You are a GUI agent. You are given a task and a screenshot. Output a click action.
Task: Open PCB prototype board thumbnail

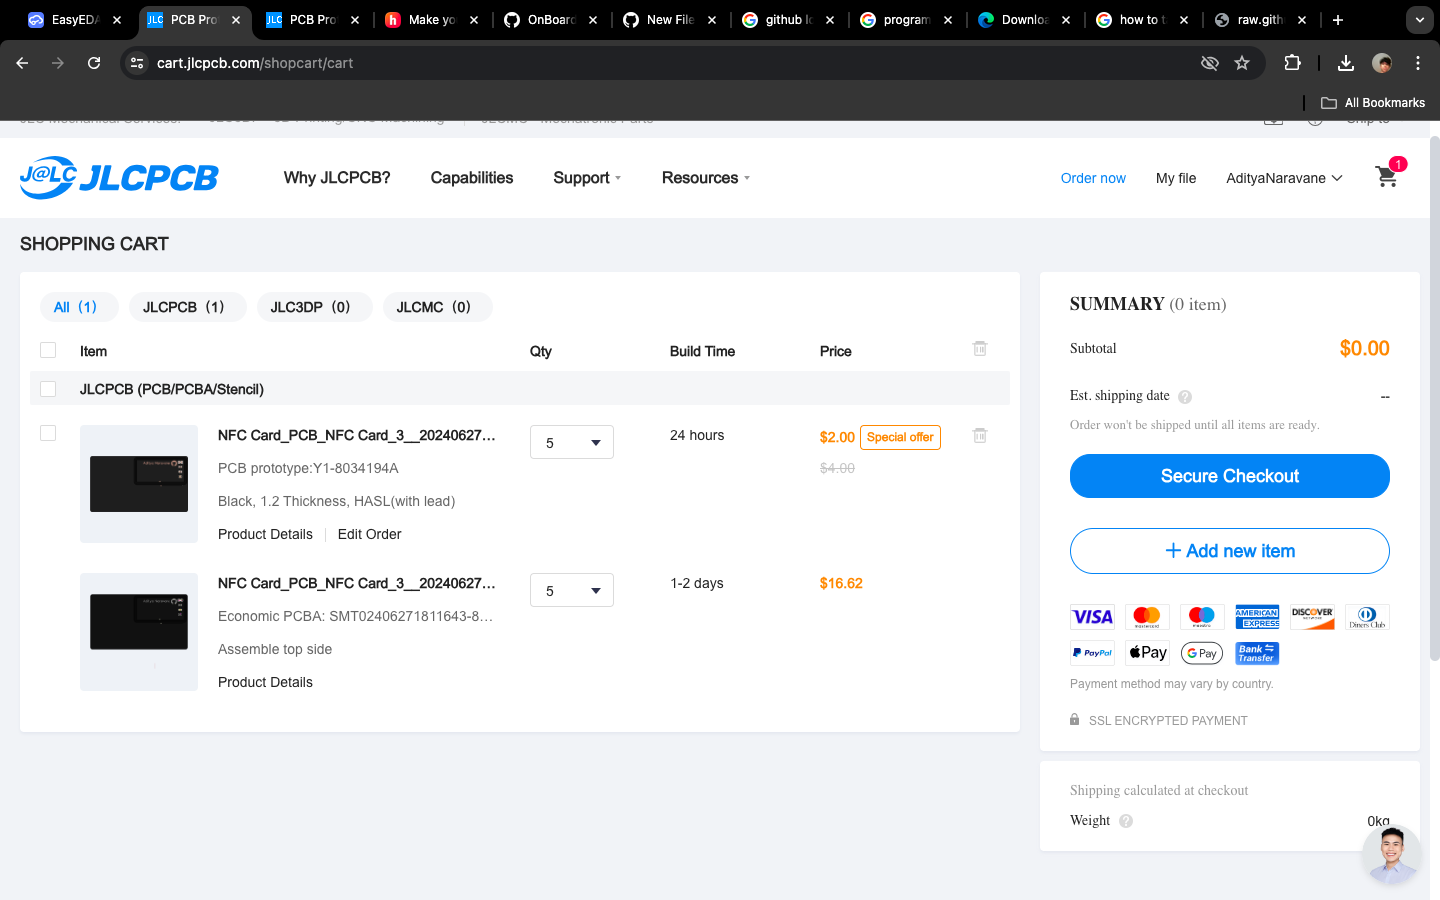139,484
